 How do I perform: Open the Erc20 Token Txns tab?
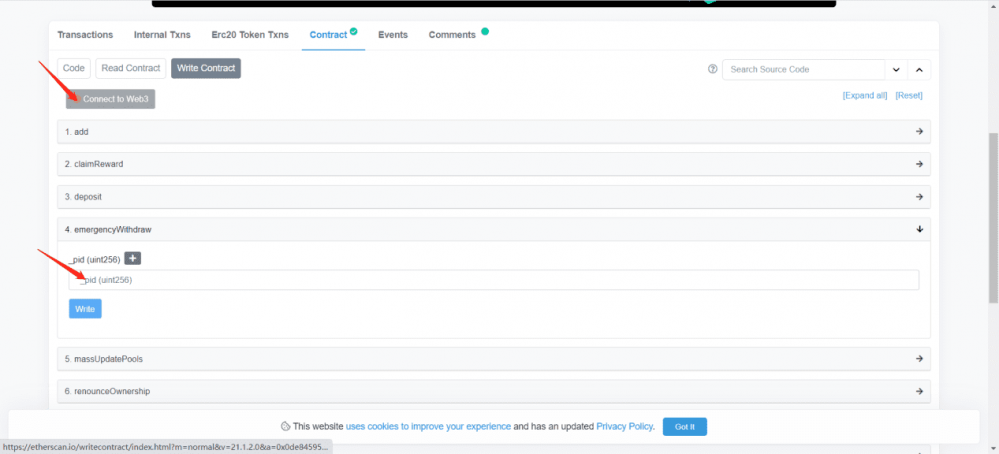click(x=250, y=34)
